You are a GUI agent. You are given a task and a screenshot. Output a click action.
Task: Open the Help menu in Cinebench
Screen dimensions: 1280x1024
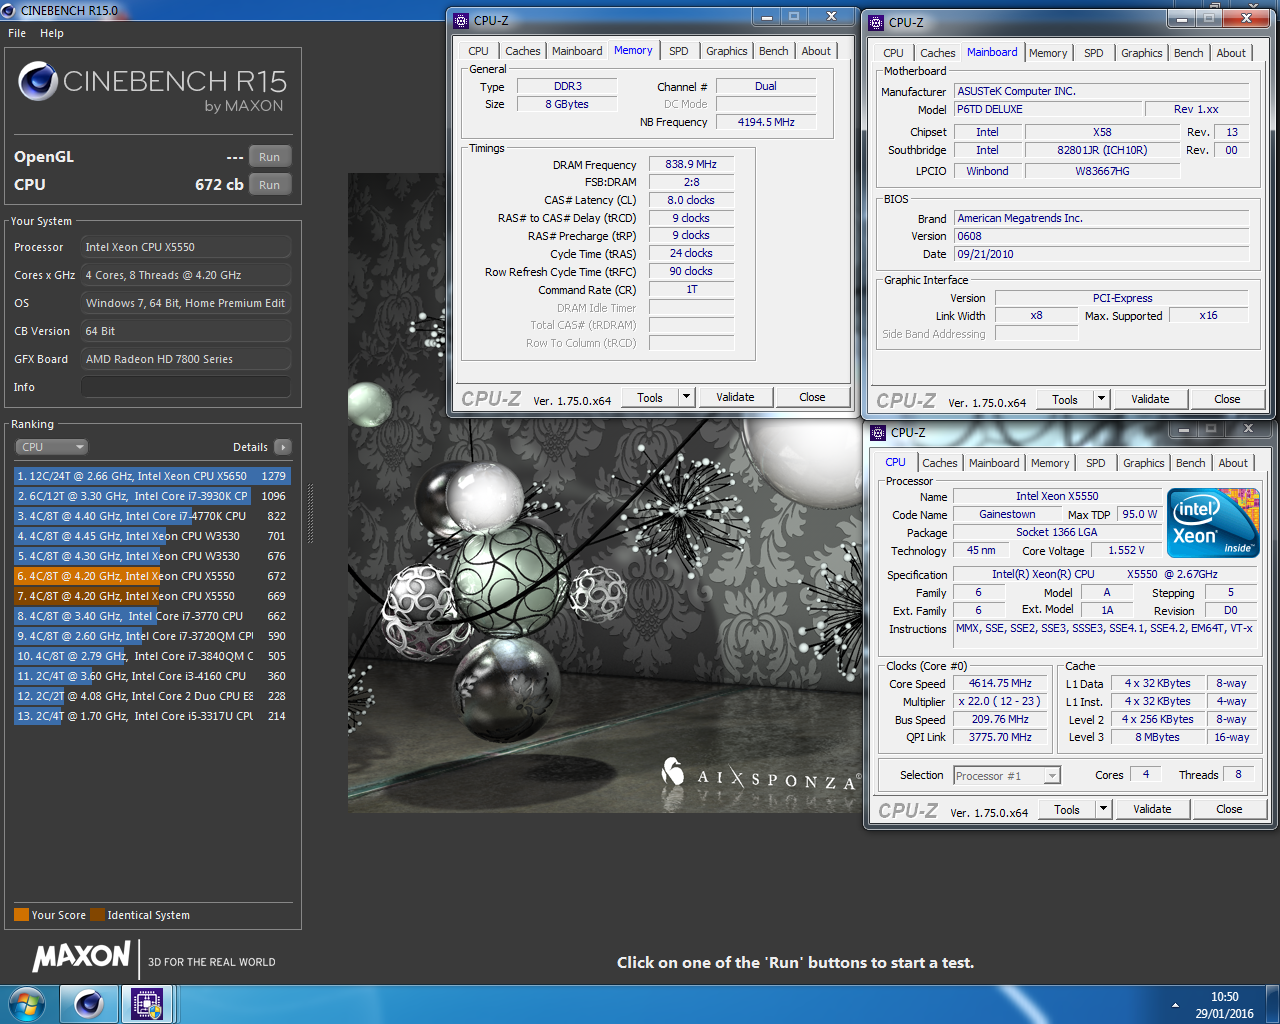point(52,33)
